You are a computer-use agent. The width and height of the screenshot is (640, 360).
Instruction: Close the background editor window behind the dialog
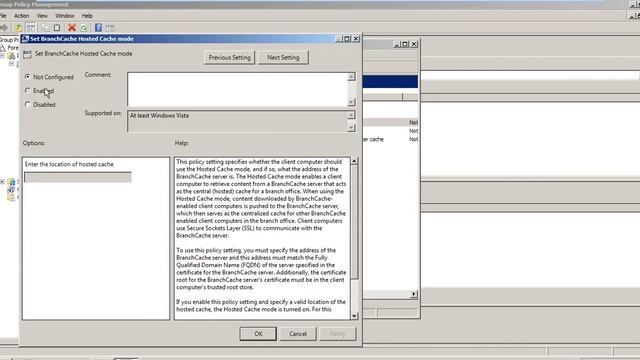(x=414, y=44)
